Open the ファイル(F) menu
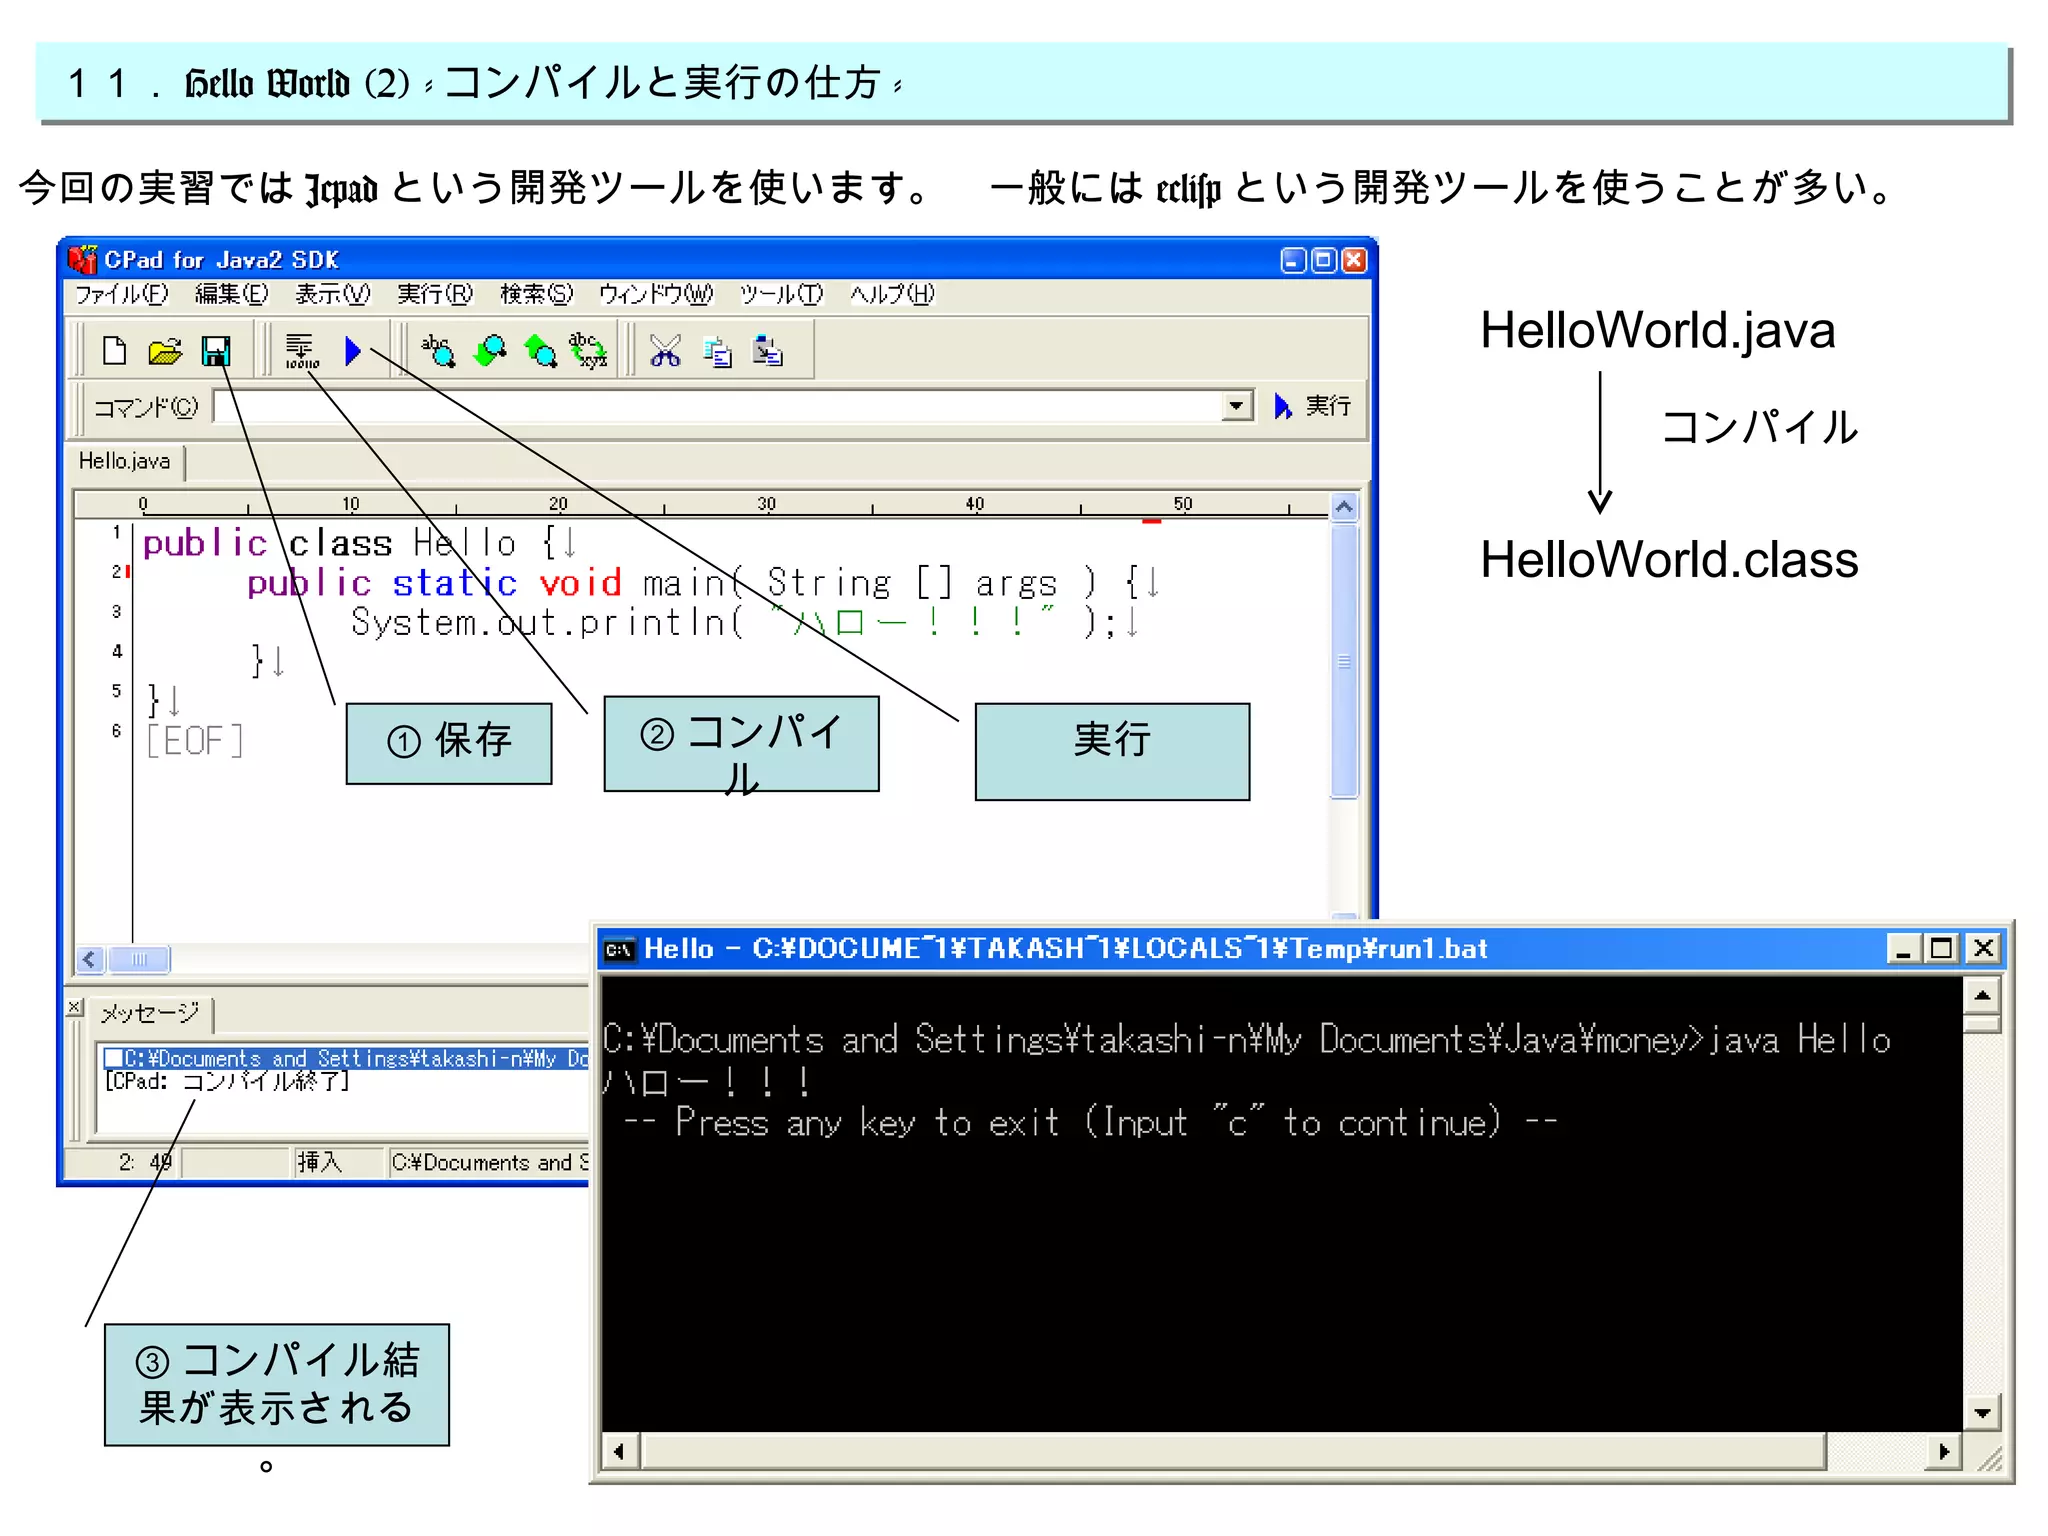 point(122,294)
